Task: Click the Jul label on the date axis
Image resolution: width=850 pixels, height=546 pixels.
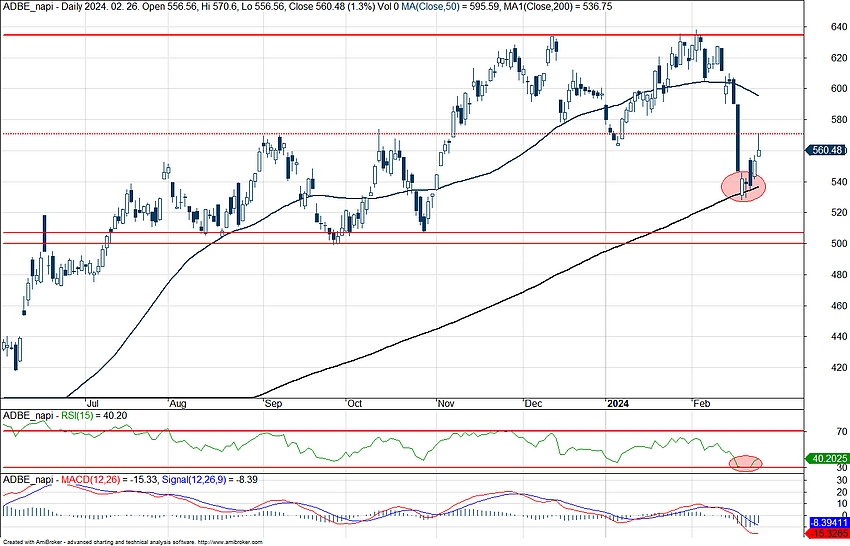Action: coord(93,404)
